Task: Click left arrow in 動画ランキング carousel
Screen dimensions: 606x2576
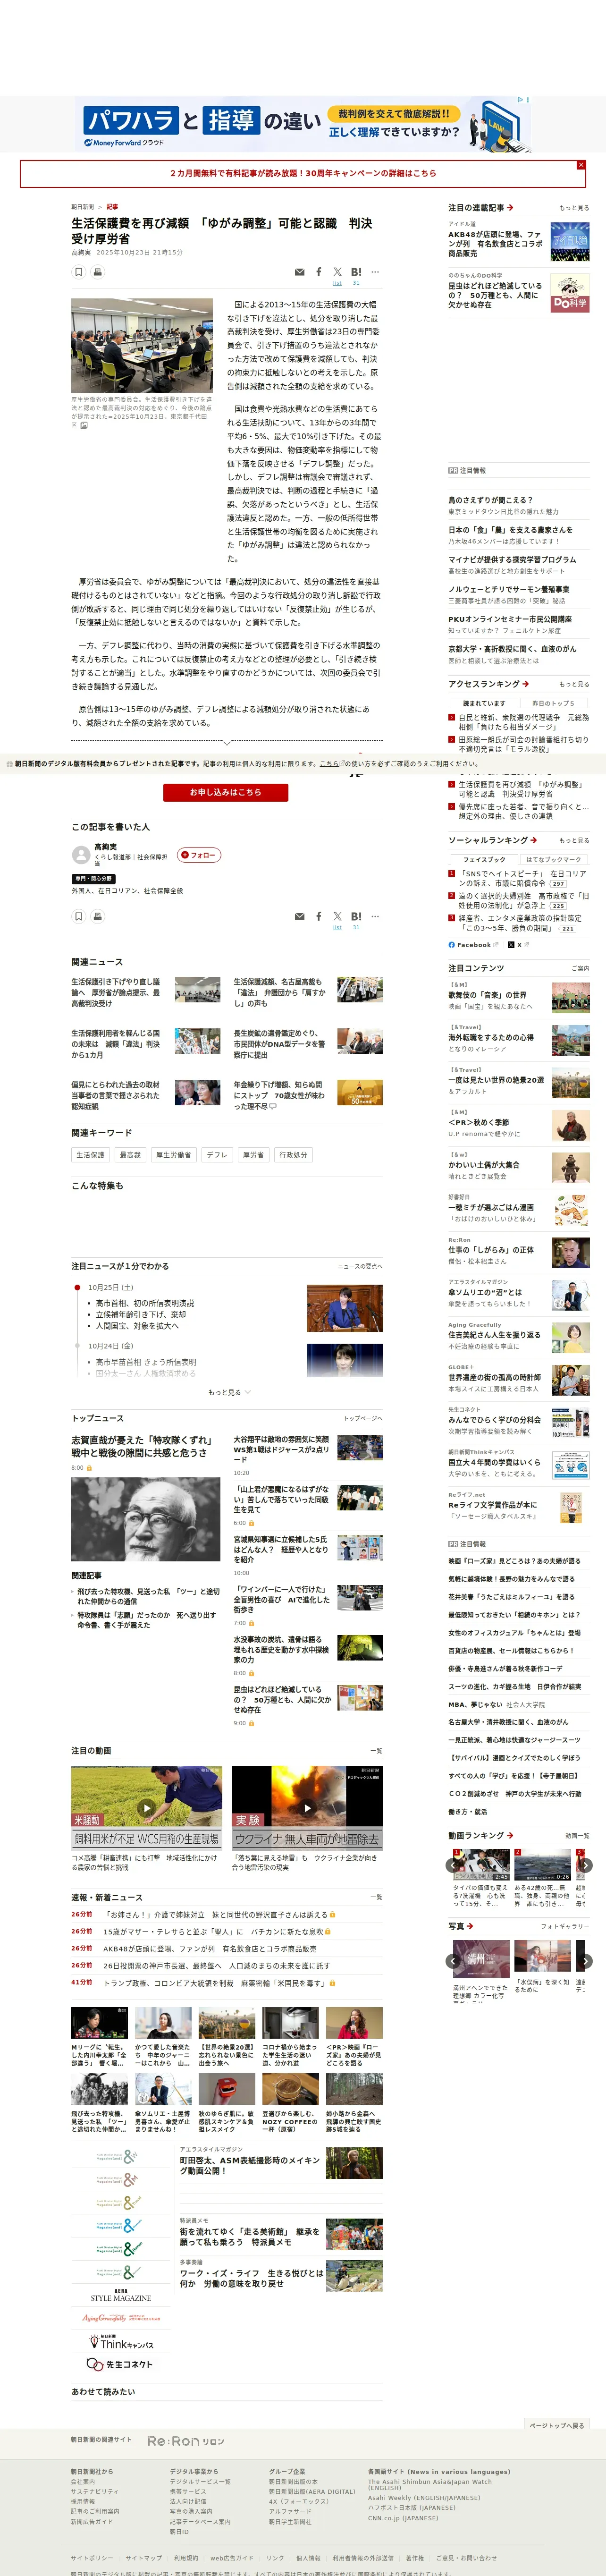Action: click(x=452, y=1865)
